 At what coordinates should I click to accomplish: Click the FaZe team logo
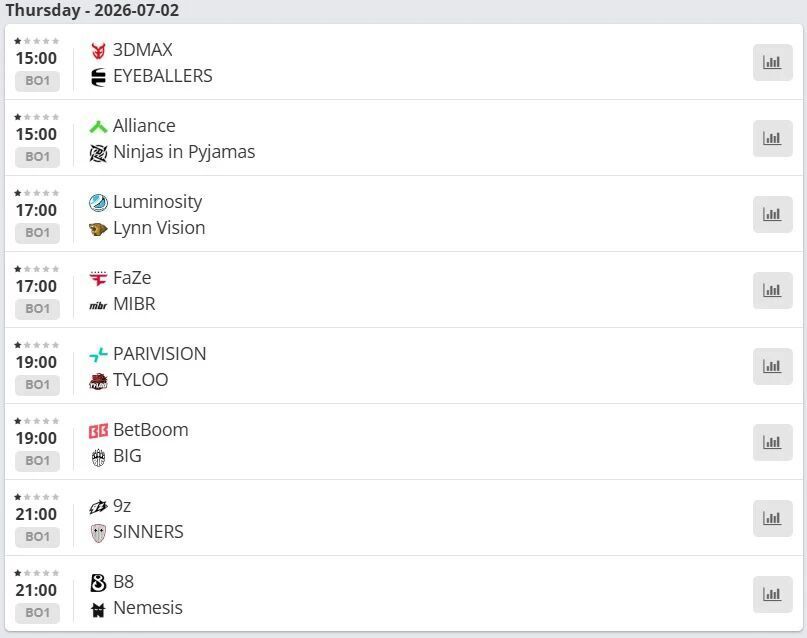tap(98, 278)
